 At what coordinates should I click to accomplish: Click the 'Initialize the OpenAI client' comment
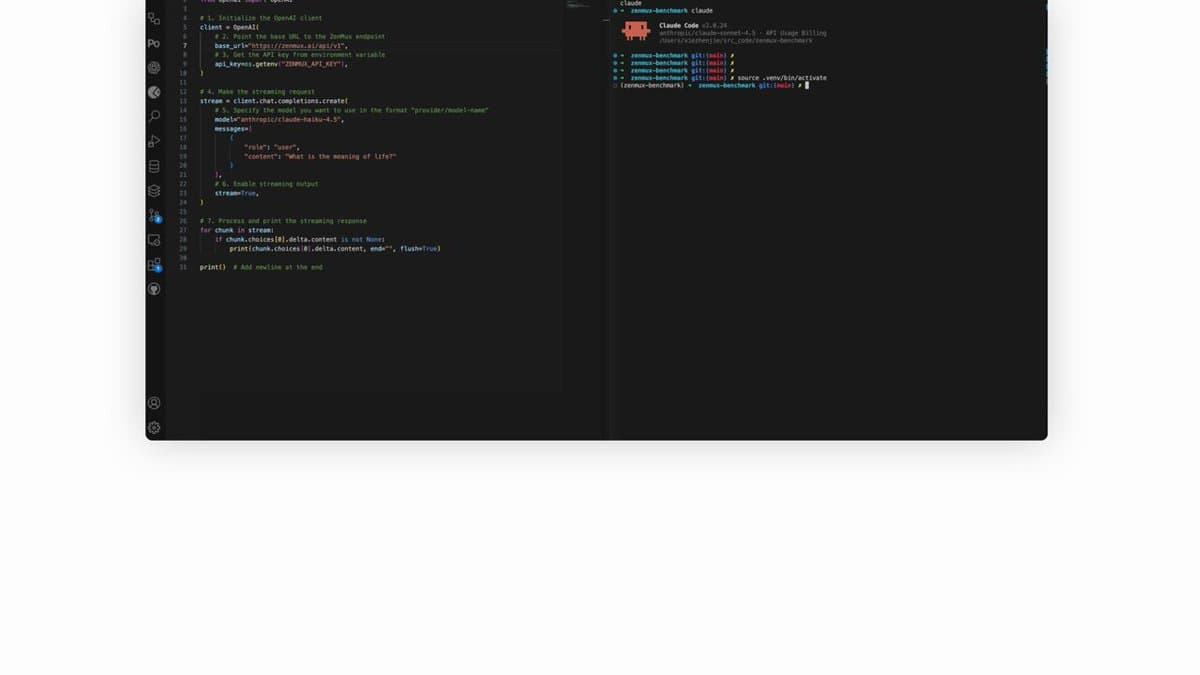261,18
